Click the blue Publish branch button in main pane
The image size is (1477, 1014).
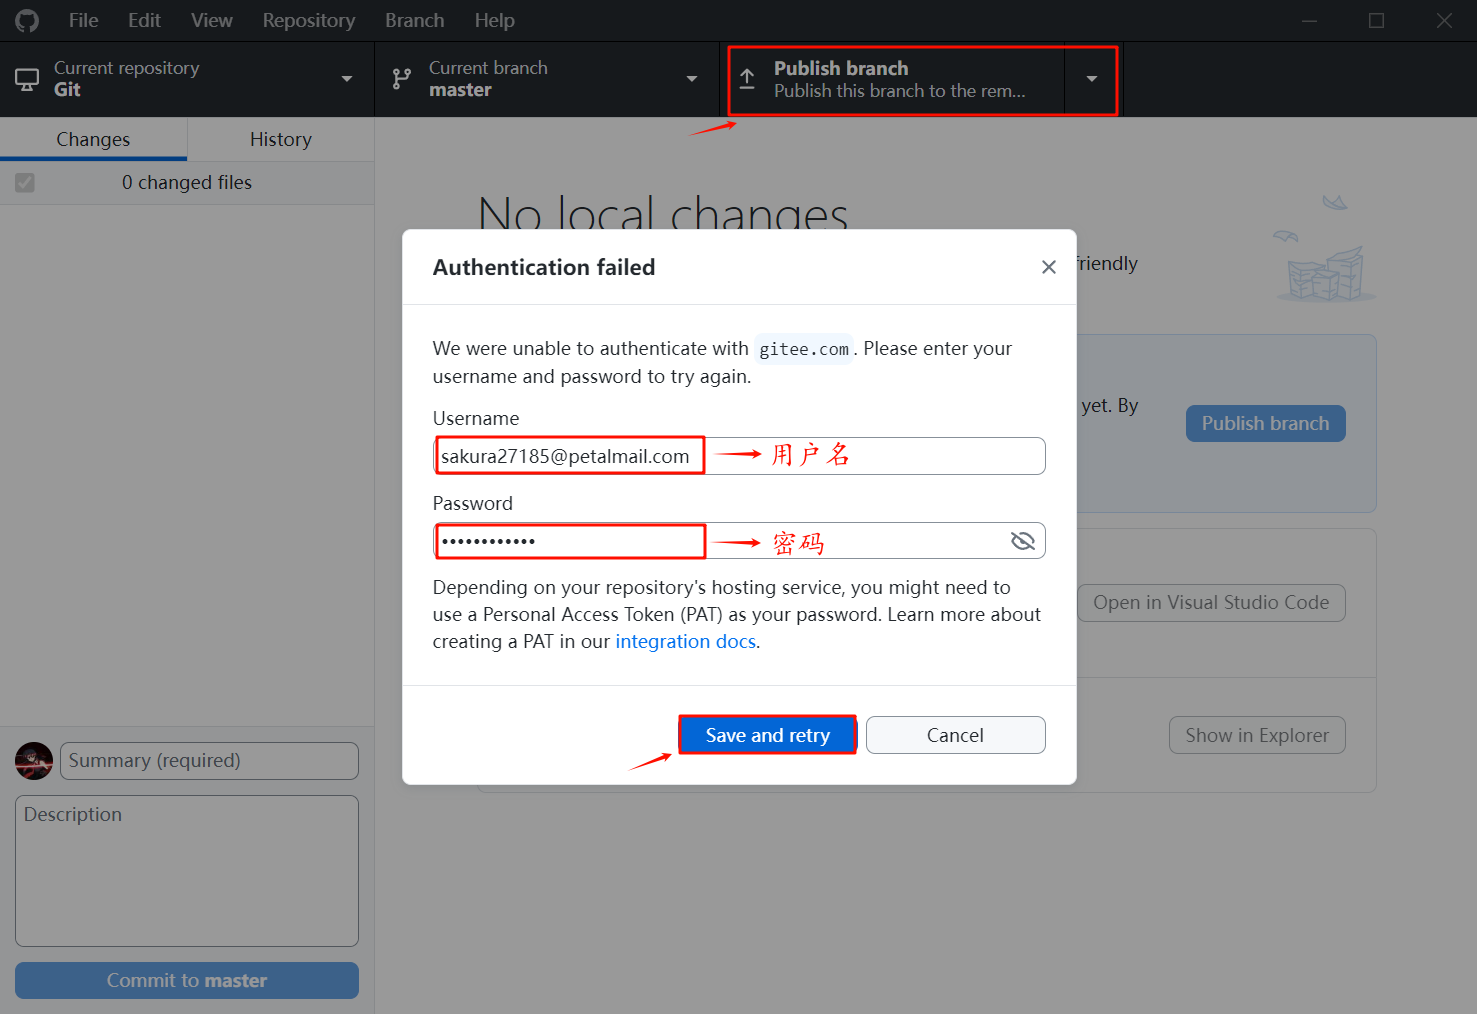pos(1266,423)
